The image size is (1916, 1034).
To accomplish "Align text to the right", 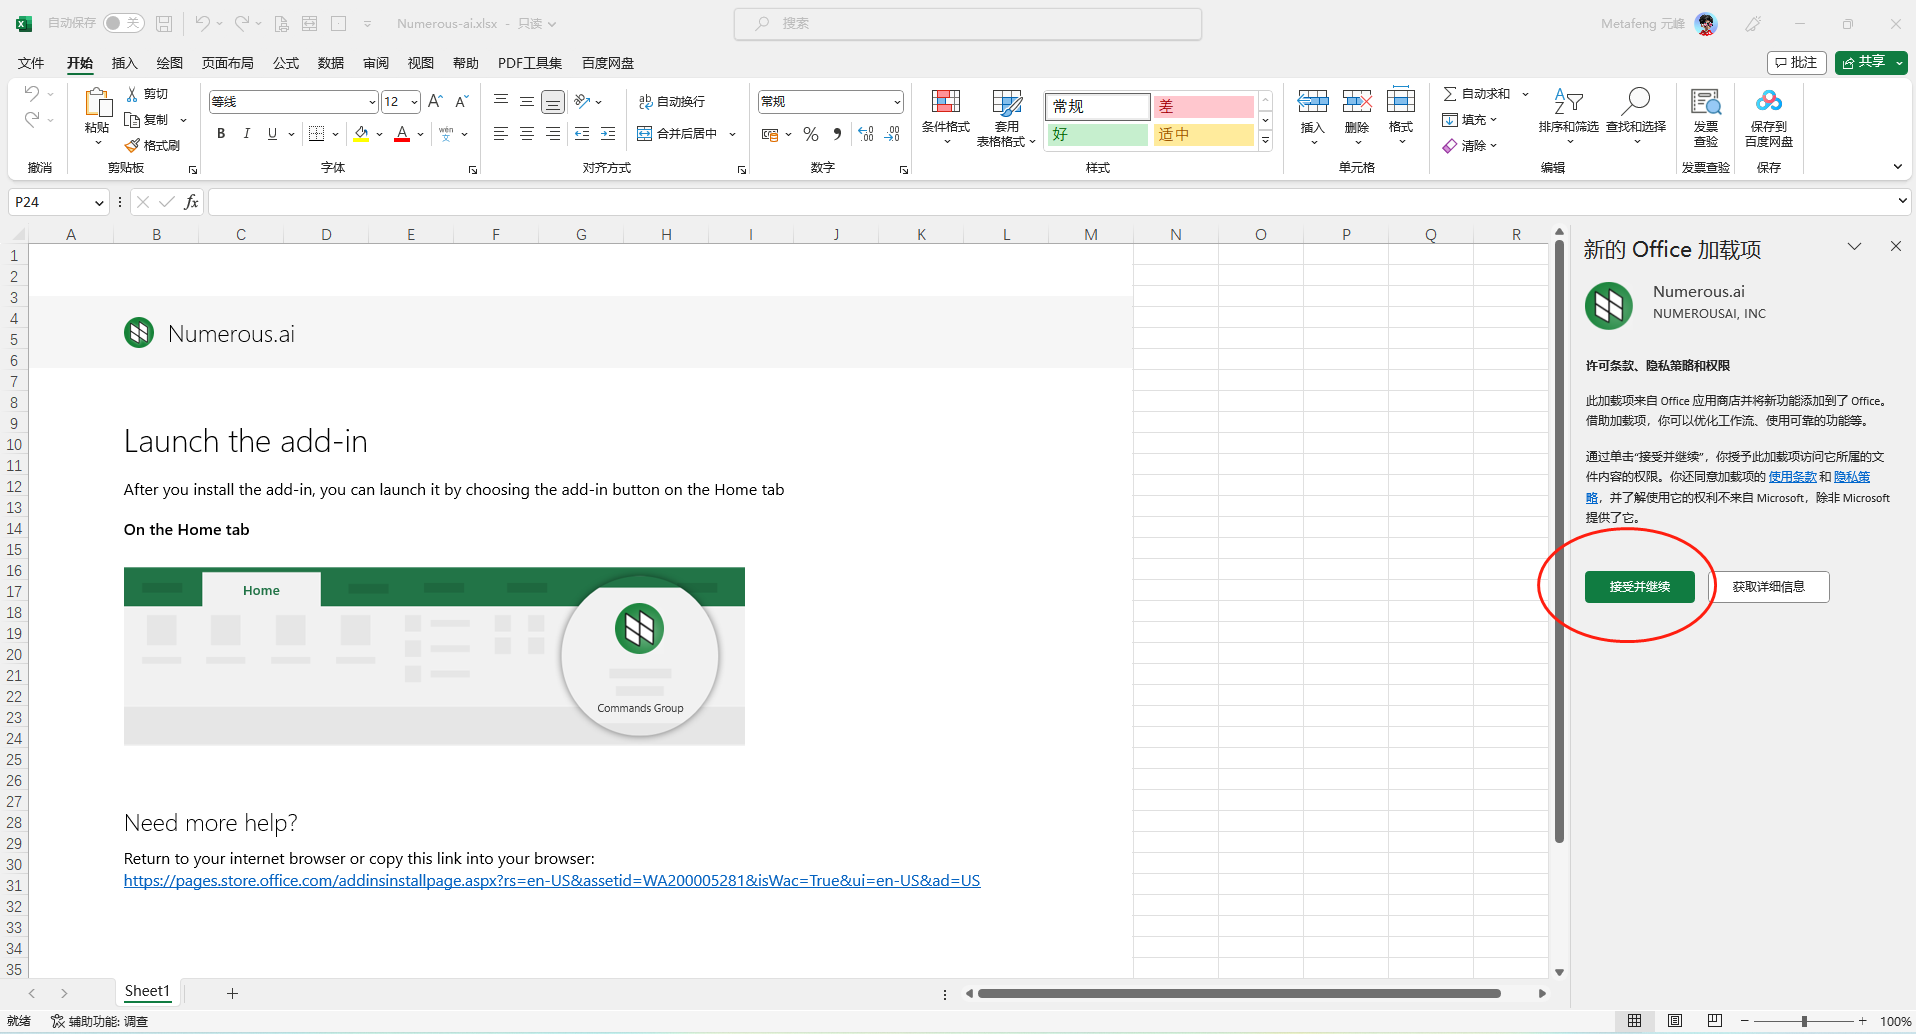I will point(553,133).
